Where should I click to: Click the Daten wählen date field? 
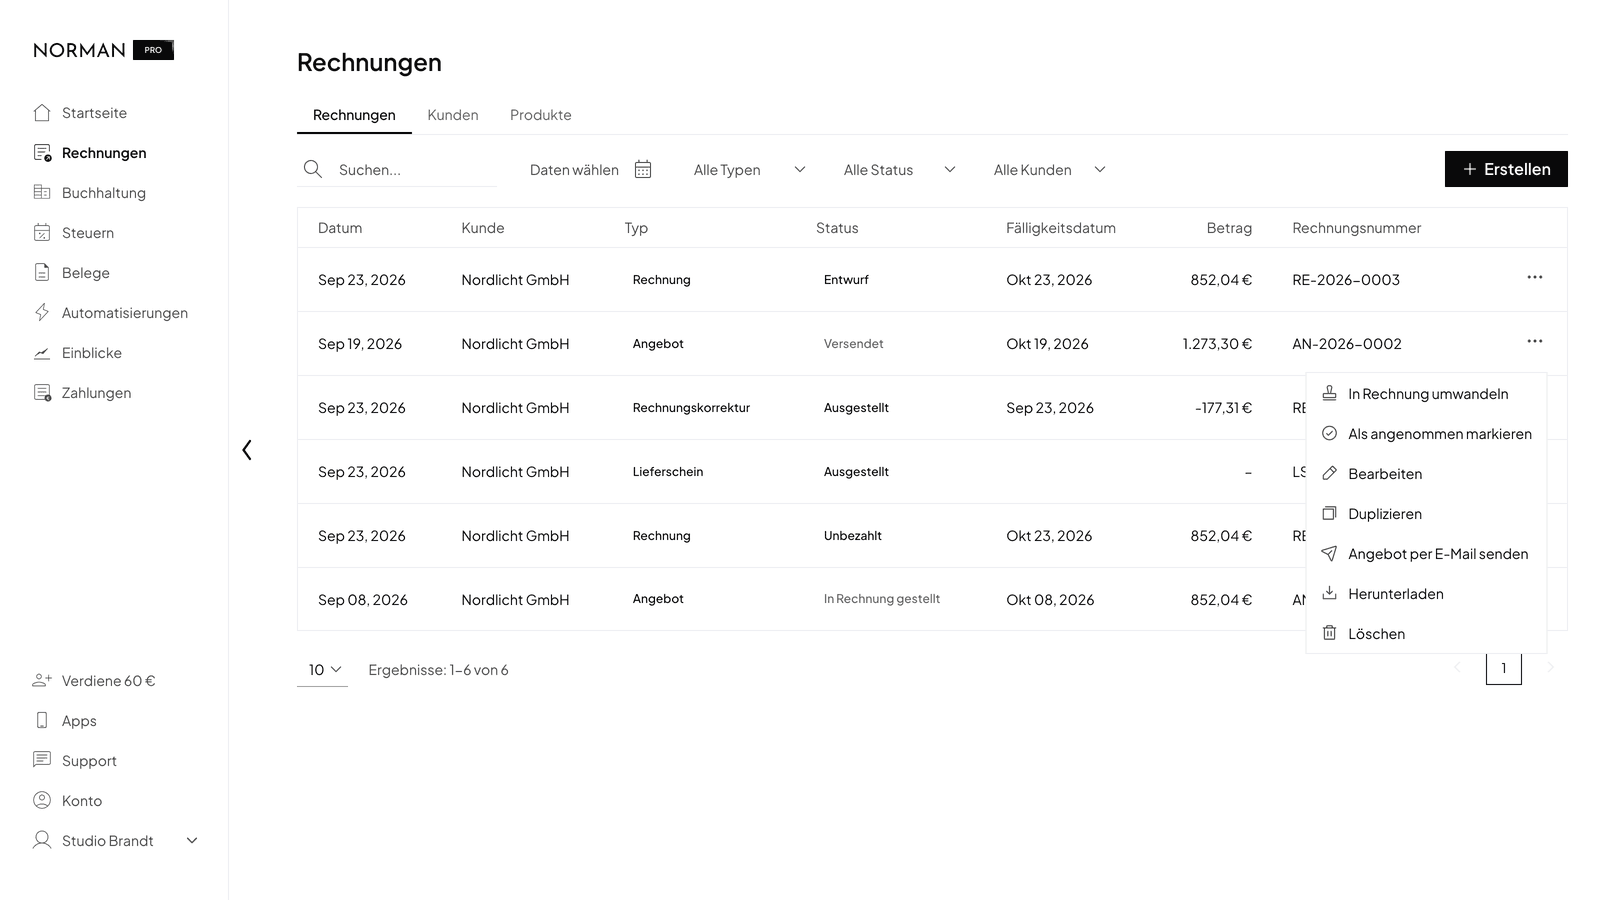(x=591, y=170)
